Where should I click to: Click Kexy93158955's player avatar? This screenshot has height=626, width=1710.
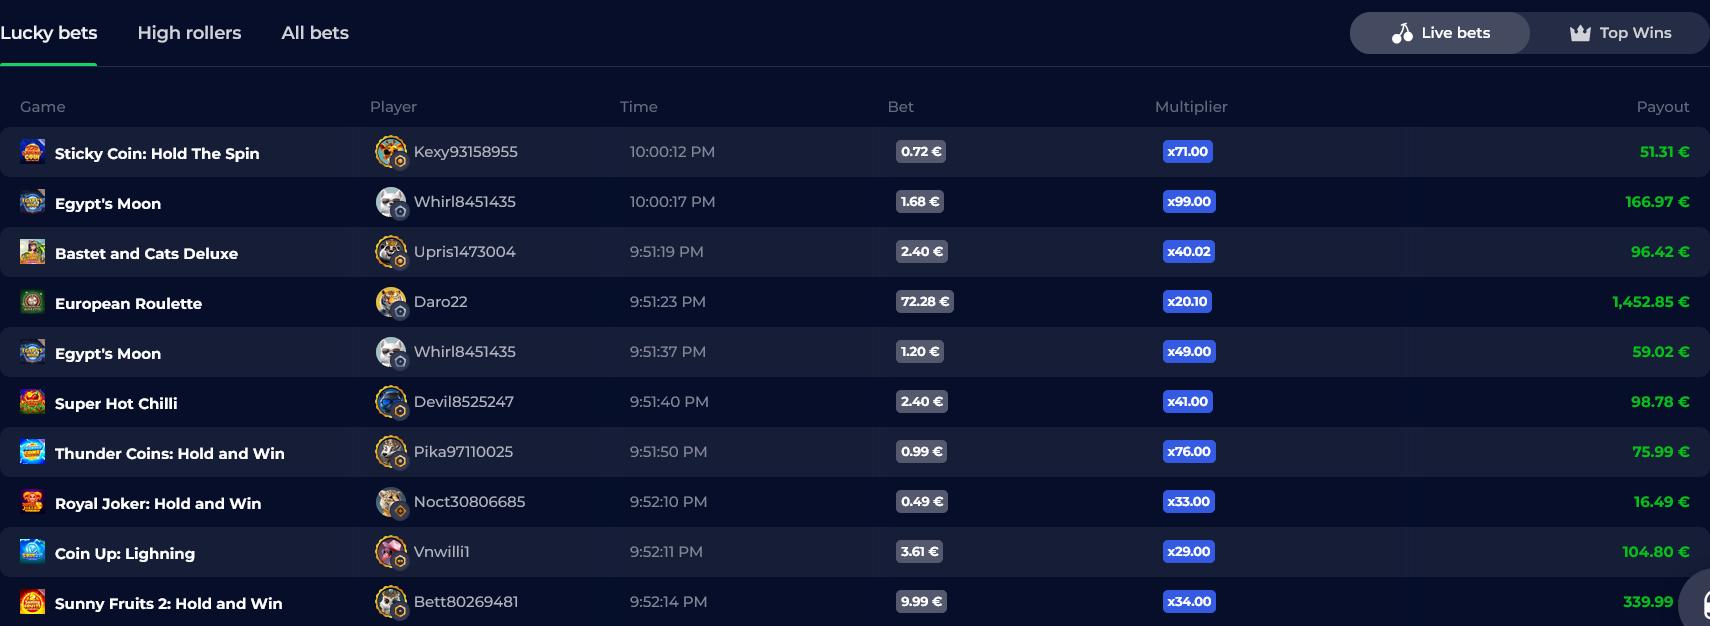pyautogui.click(x=391, y=152)
